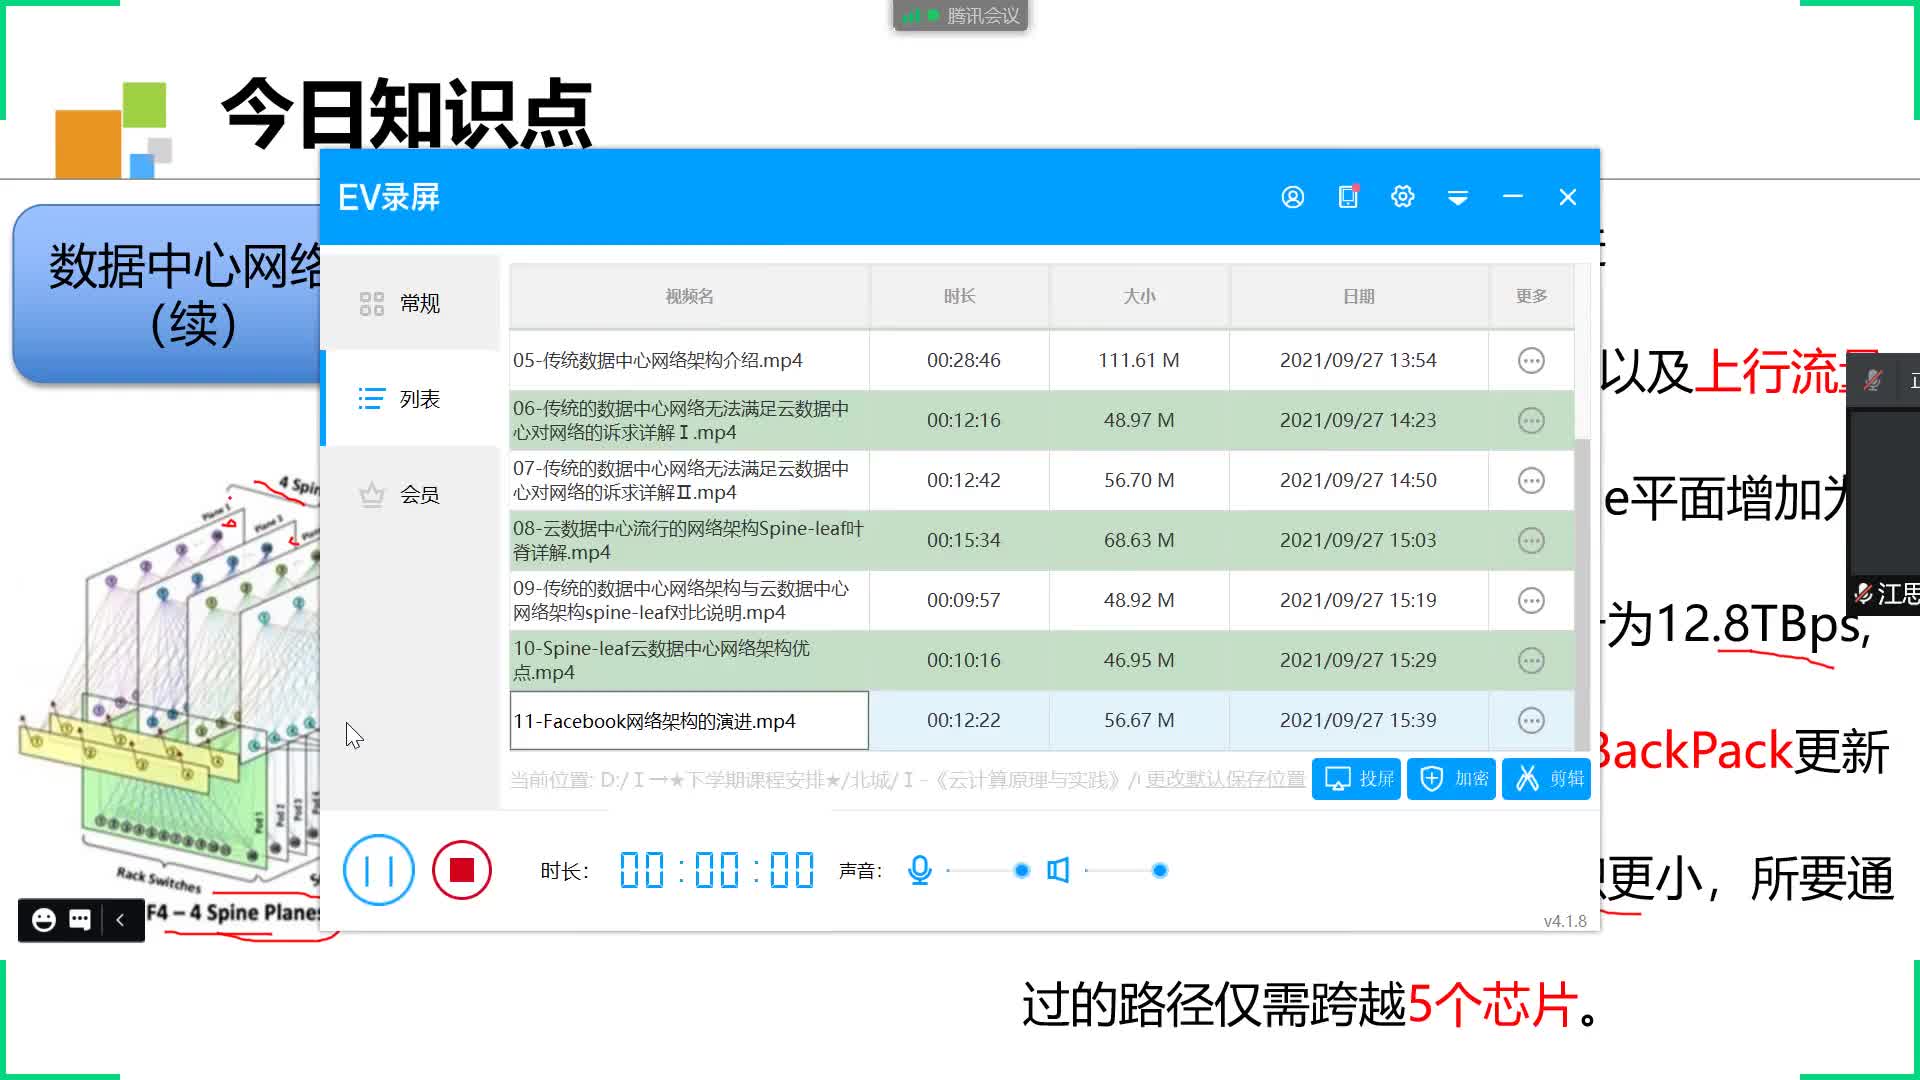Sort list by the 日期 column header
1920x1080 pixels.
click(x=1358, y=296)
